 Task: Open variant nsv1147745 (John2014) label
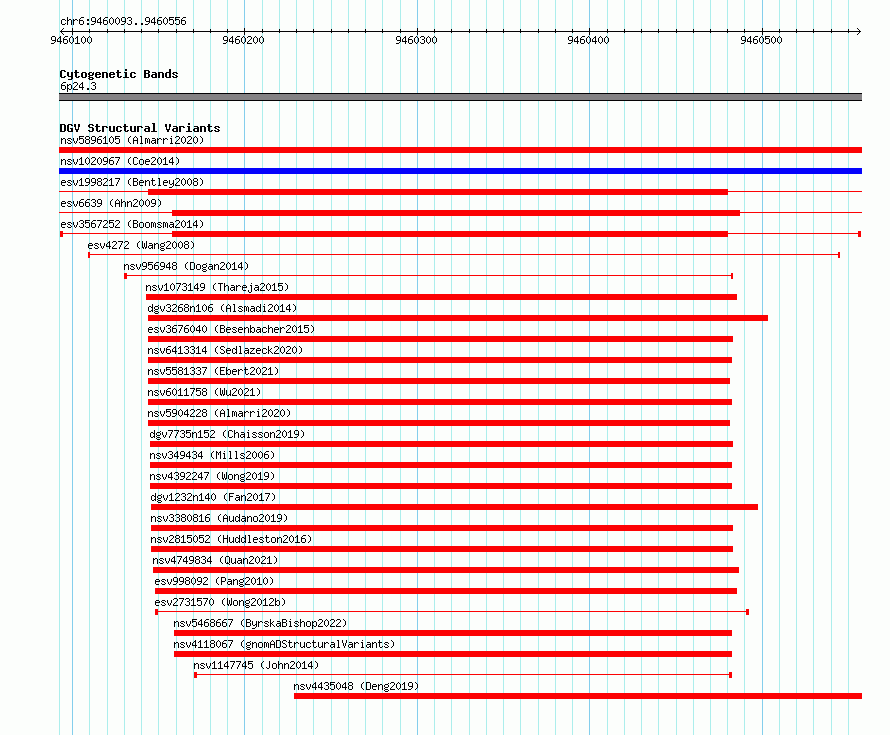pyautogui.click(x=256, y=665)
